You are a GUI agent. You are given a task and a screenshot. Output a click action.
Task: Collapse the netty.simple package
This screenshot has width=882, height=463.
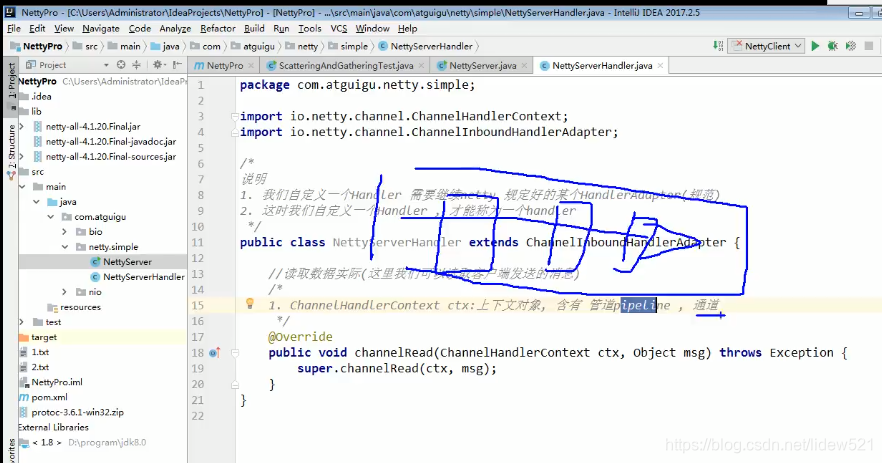(x=64, y=246)
